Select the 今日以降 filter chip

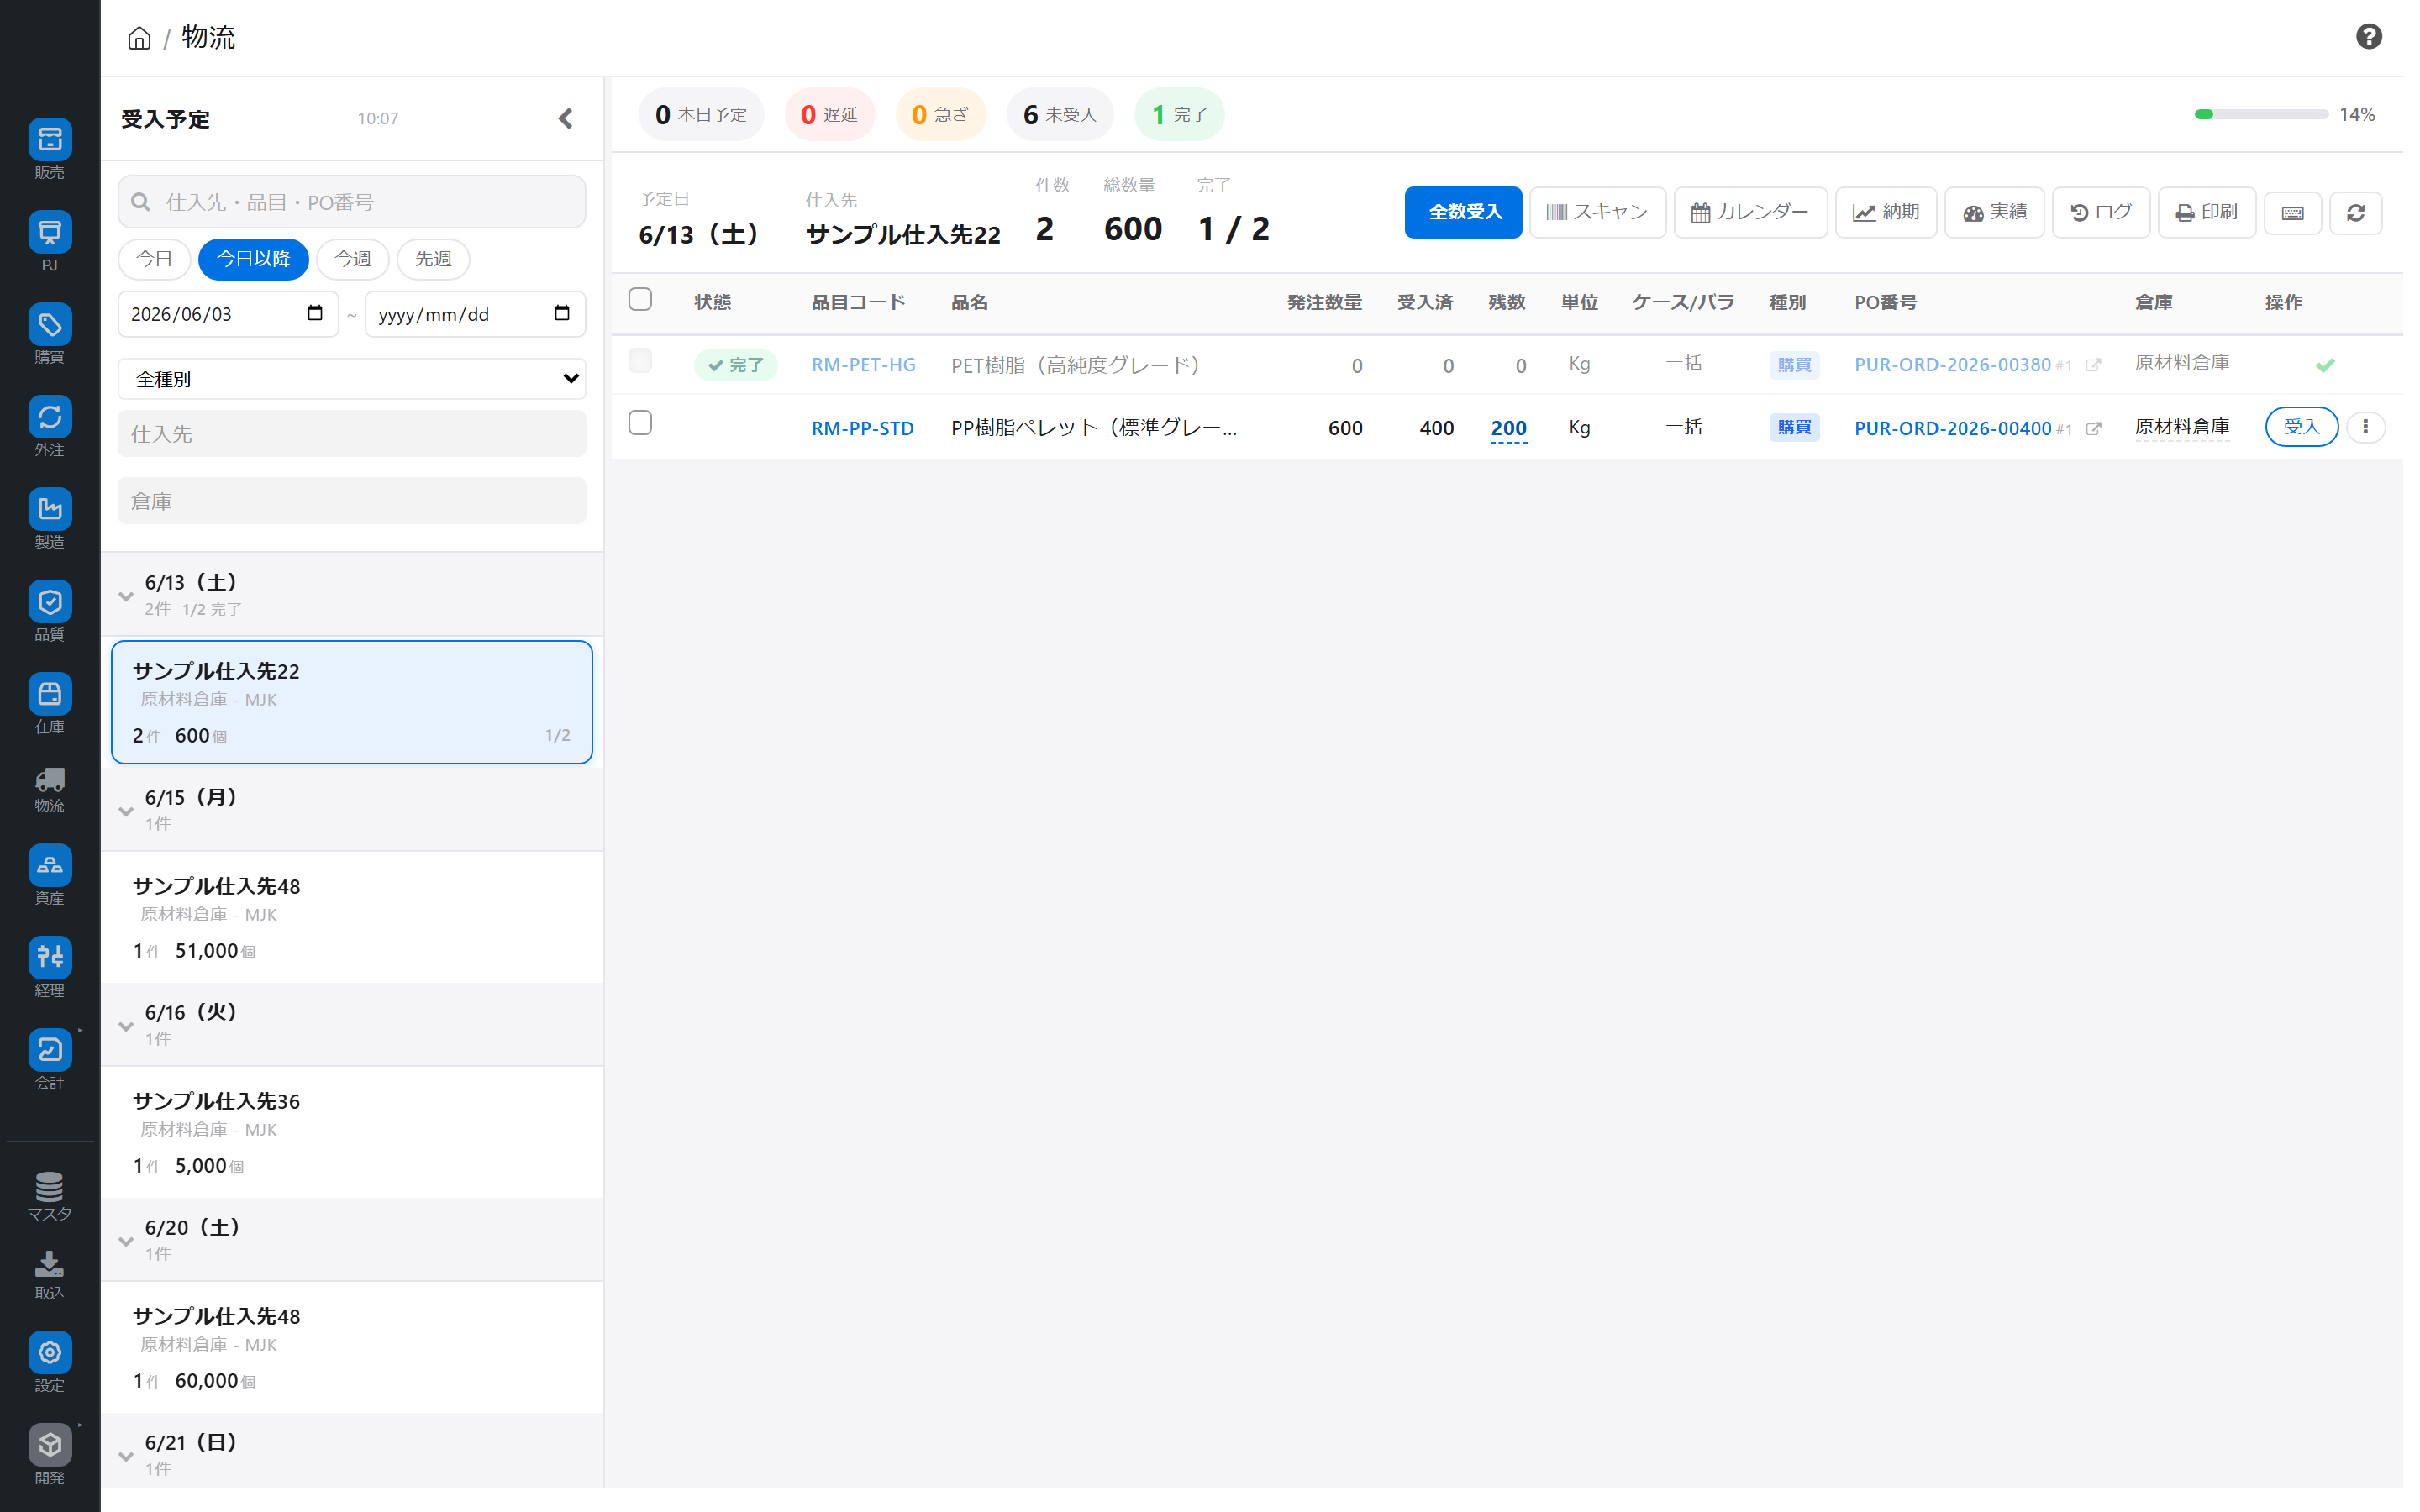(x=253, y=259)
